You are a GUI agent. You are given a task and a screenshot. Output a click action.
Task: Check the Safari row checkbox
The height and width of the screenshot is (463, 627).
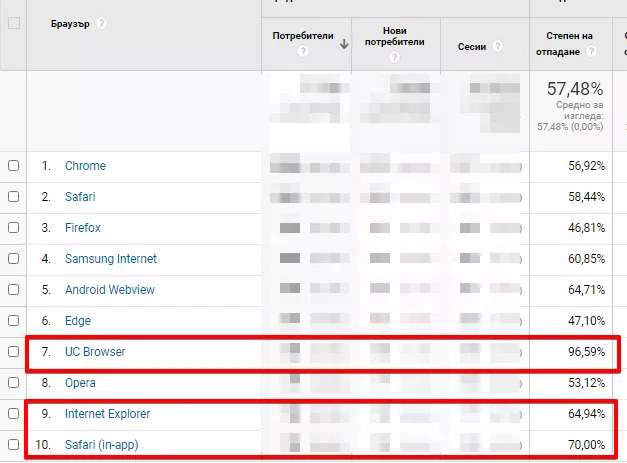(14, 196)
